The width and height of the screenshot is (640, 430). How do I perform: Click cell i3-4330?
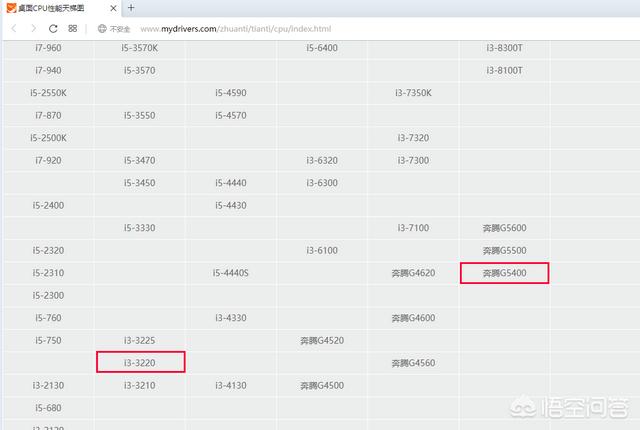tap(231, 318)
